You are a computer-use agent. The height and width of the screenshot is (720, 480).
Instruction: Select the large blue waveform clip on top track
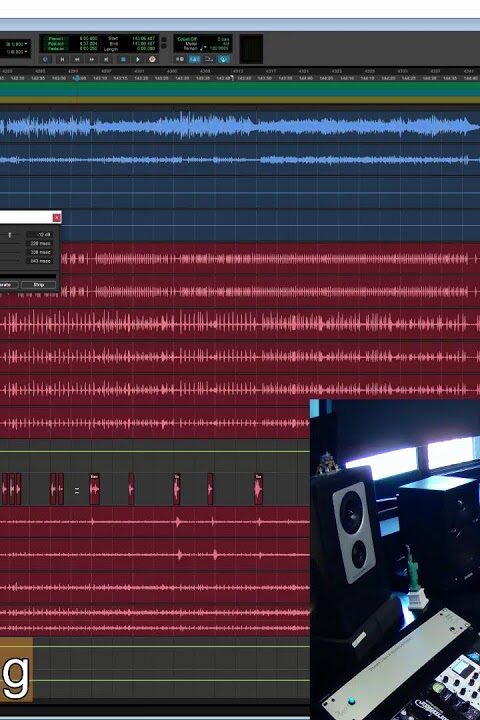(240, 126)
